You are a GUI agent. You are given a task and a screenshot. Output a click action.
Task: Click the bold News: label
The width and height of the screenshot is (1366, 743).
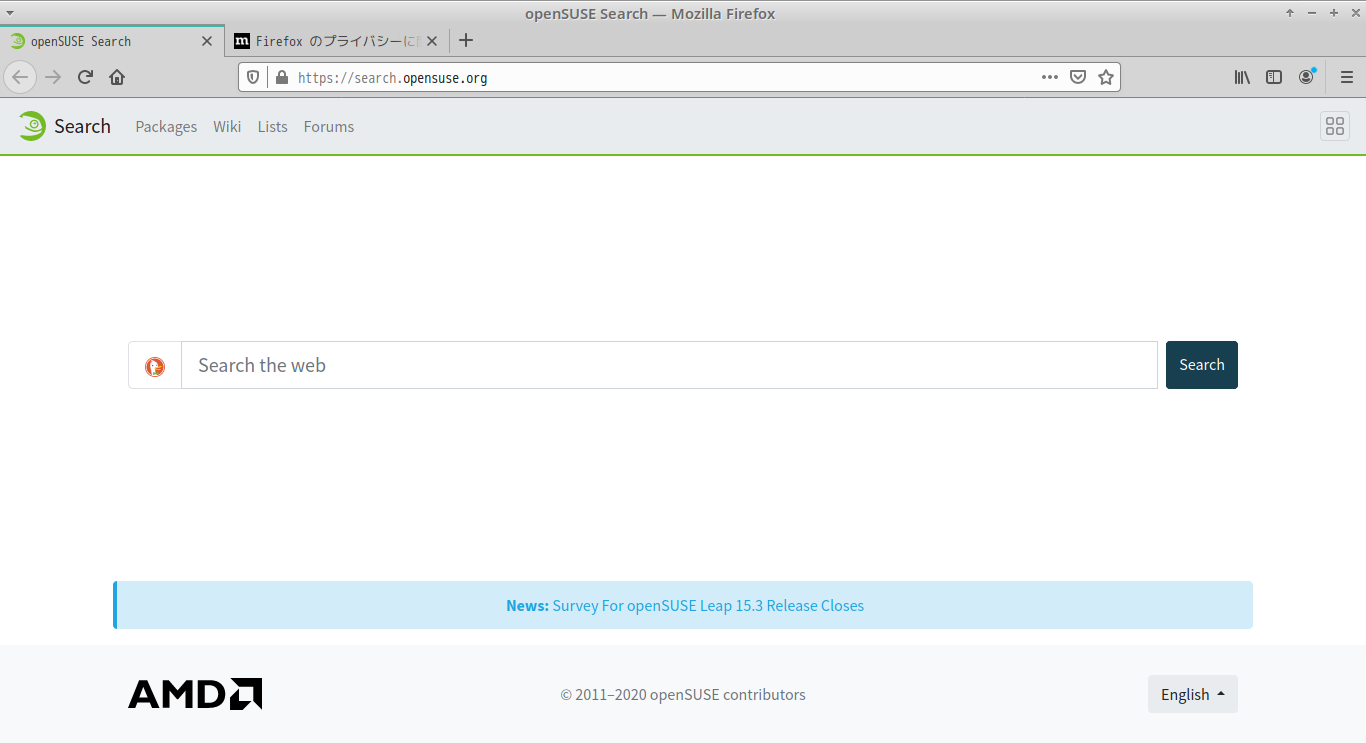[x=527, y=606]
